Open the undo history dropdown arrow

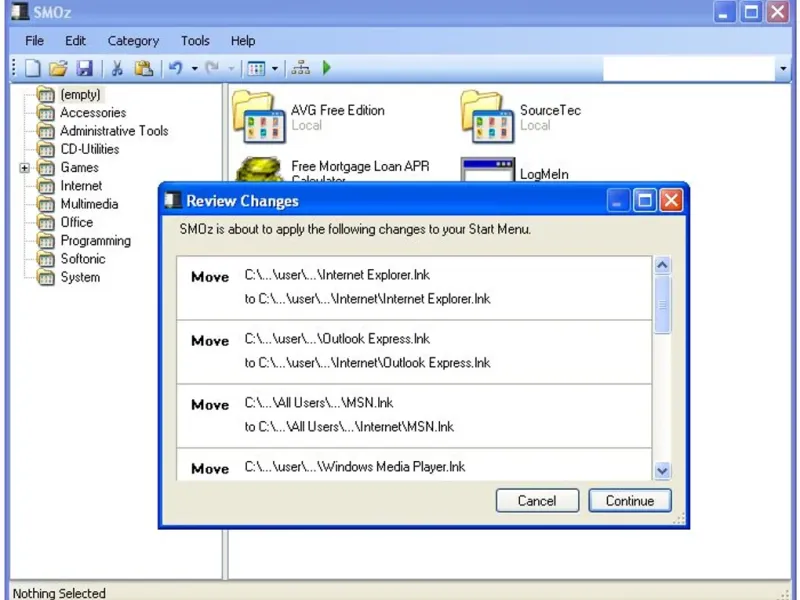194,68
